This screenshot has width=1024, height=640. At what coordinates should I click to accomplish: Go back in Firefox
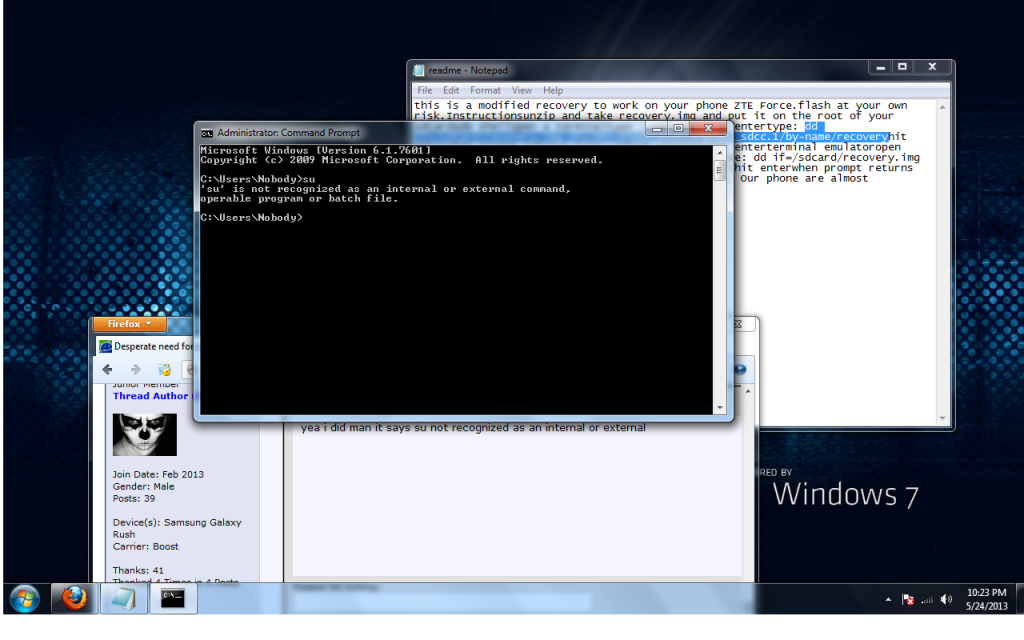[x=108, y=370]
